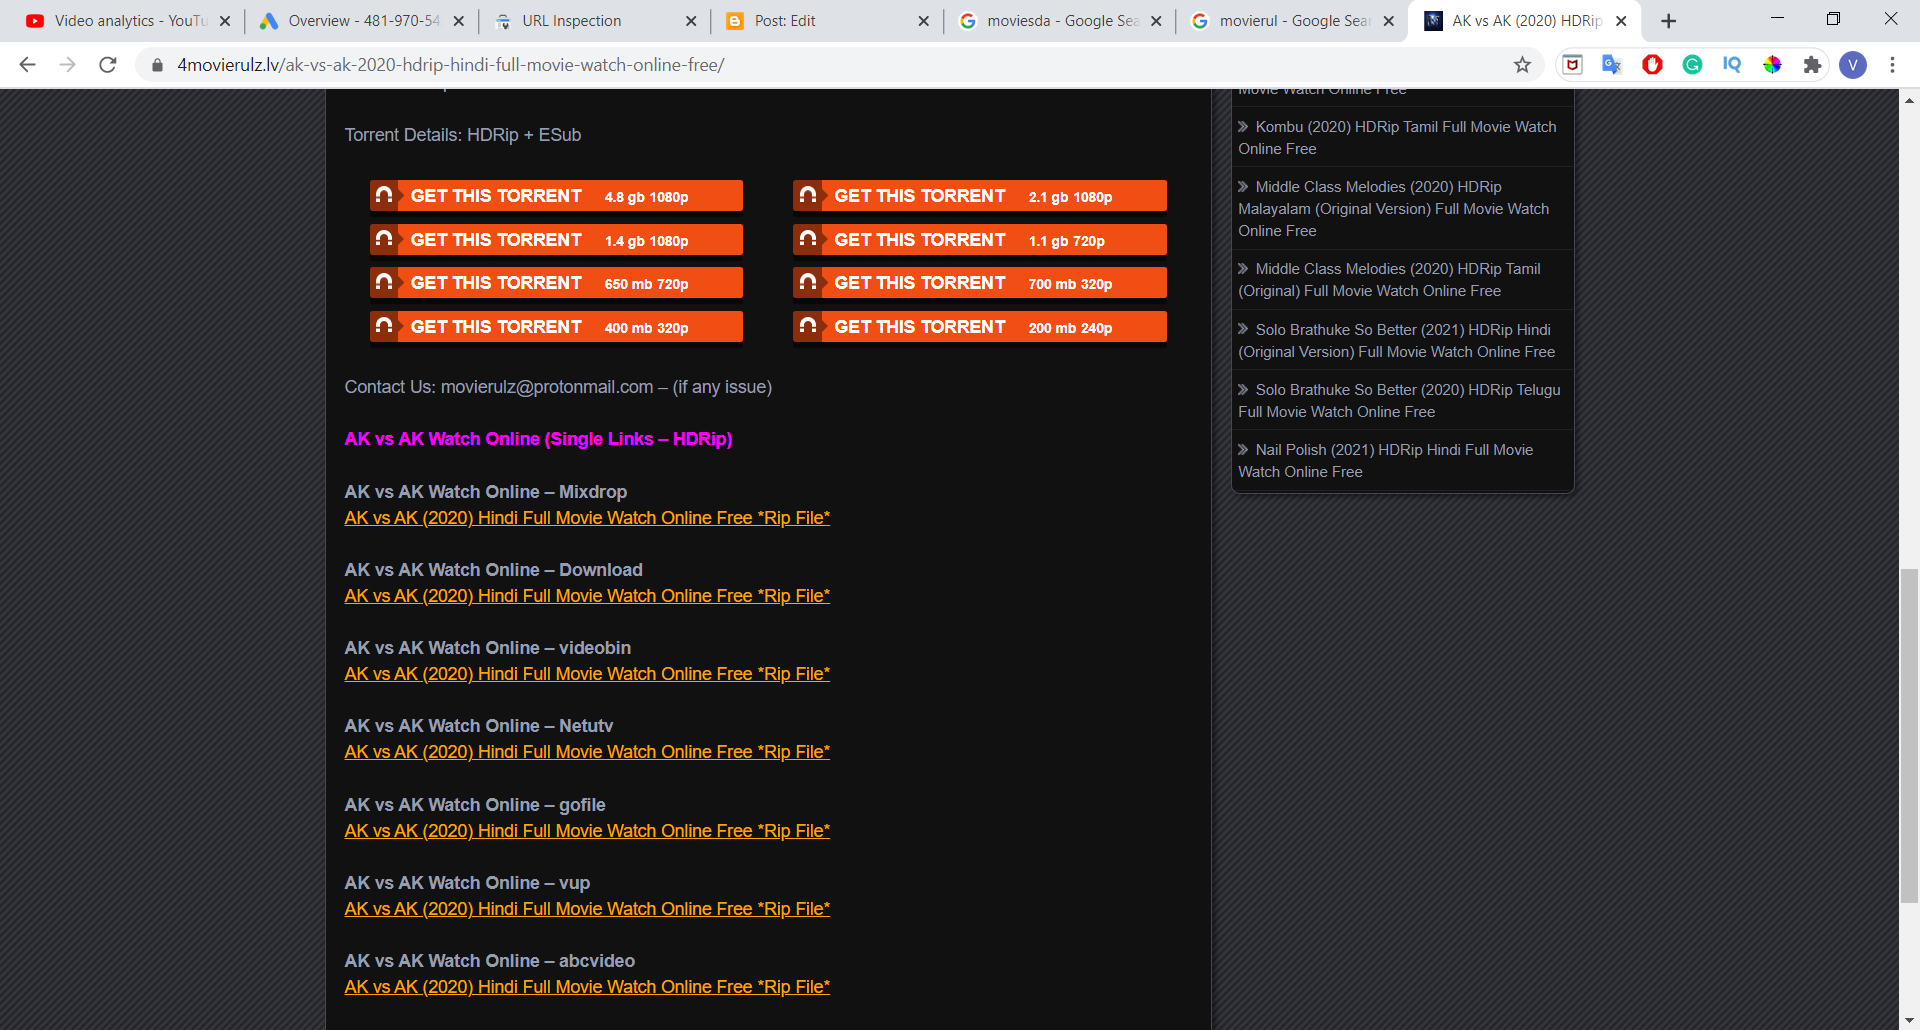1920x1030 pixels.
Task: Click the movierulz@protonmail.com contact text
Action: pyautogui.click(x=547, y=387)
